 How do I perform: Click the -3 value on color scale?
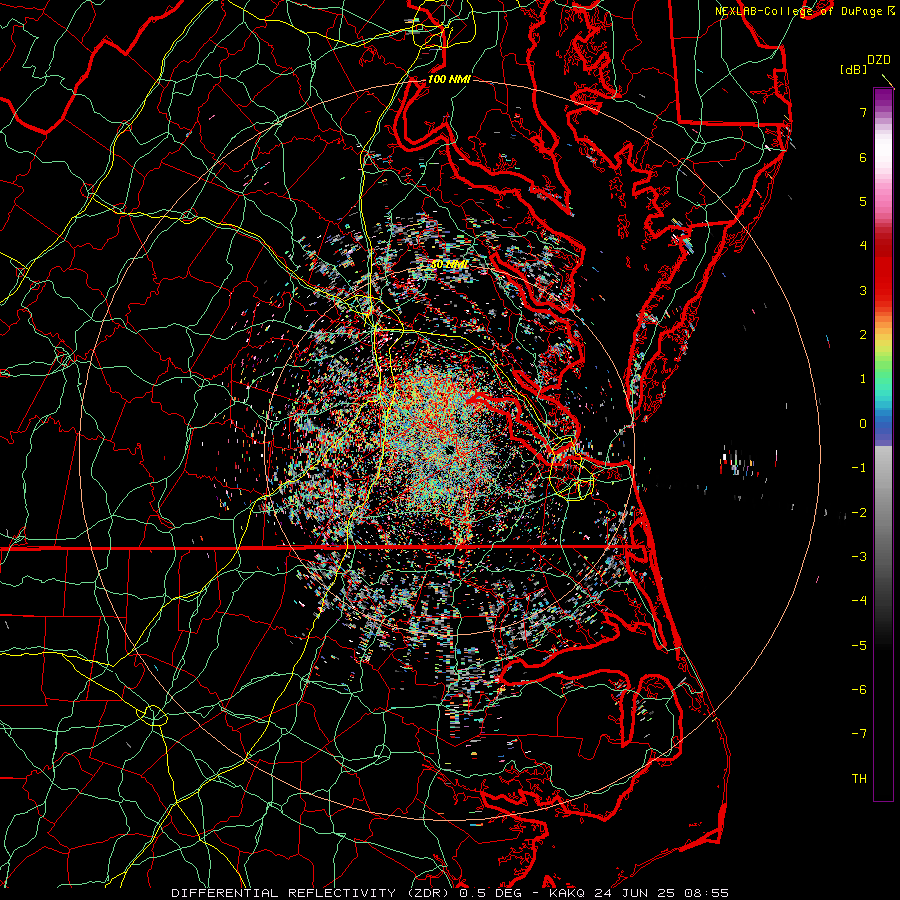coord(859,557)
